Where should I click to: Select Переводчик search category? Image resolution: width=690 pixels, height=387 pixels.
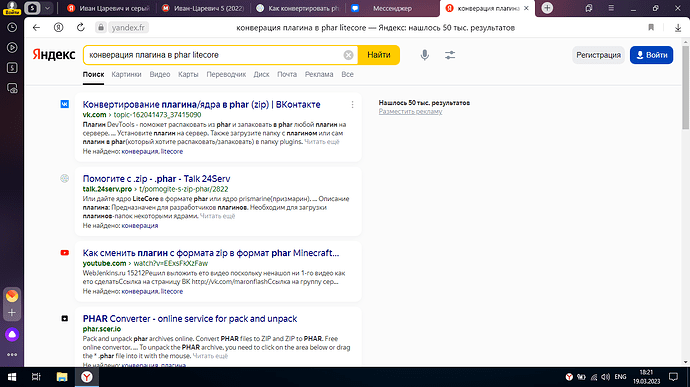[x=226, y=74]
